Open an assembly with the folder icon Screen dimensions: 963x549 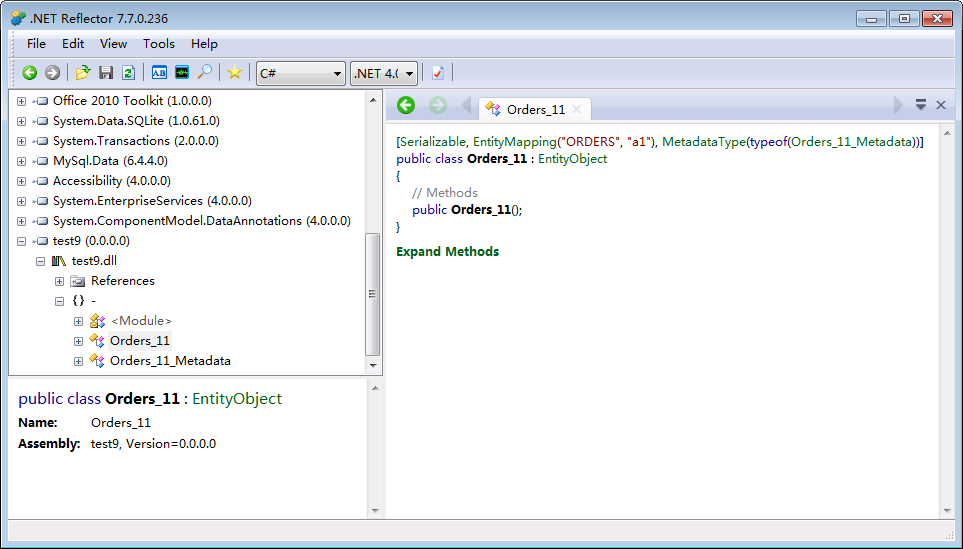pos(83,73)
